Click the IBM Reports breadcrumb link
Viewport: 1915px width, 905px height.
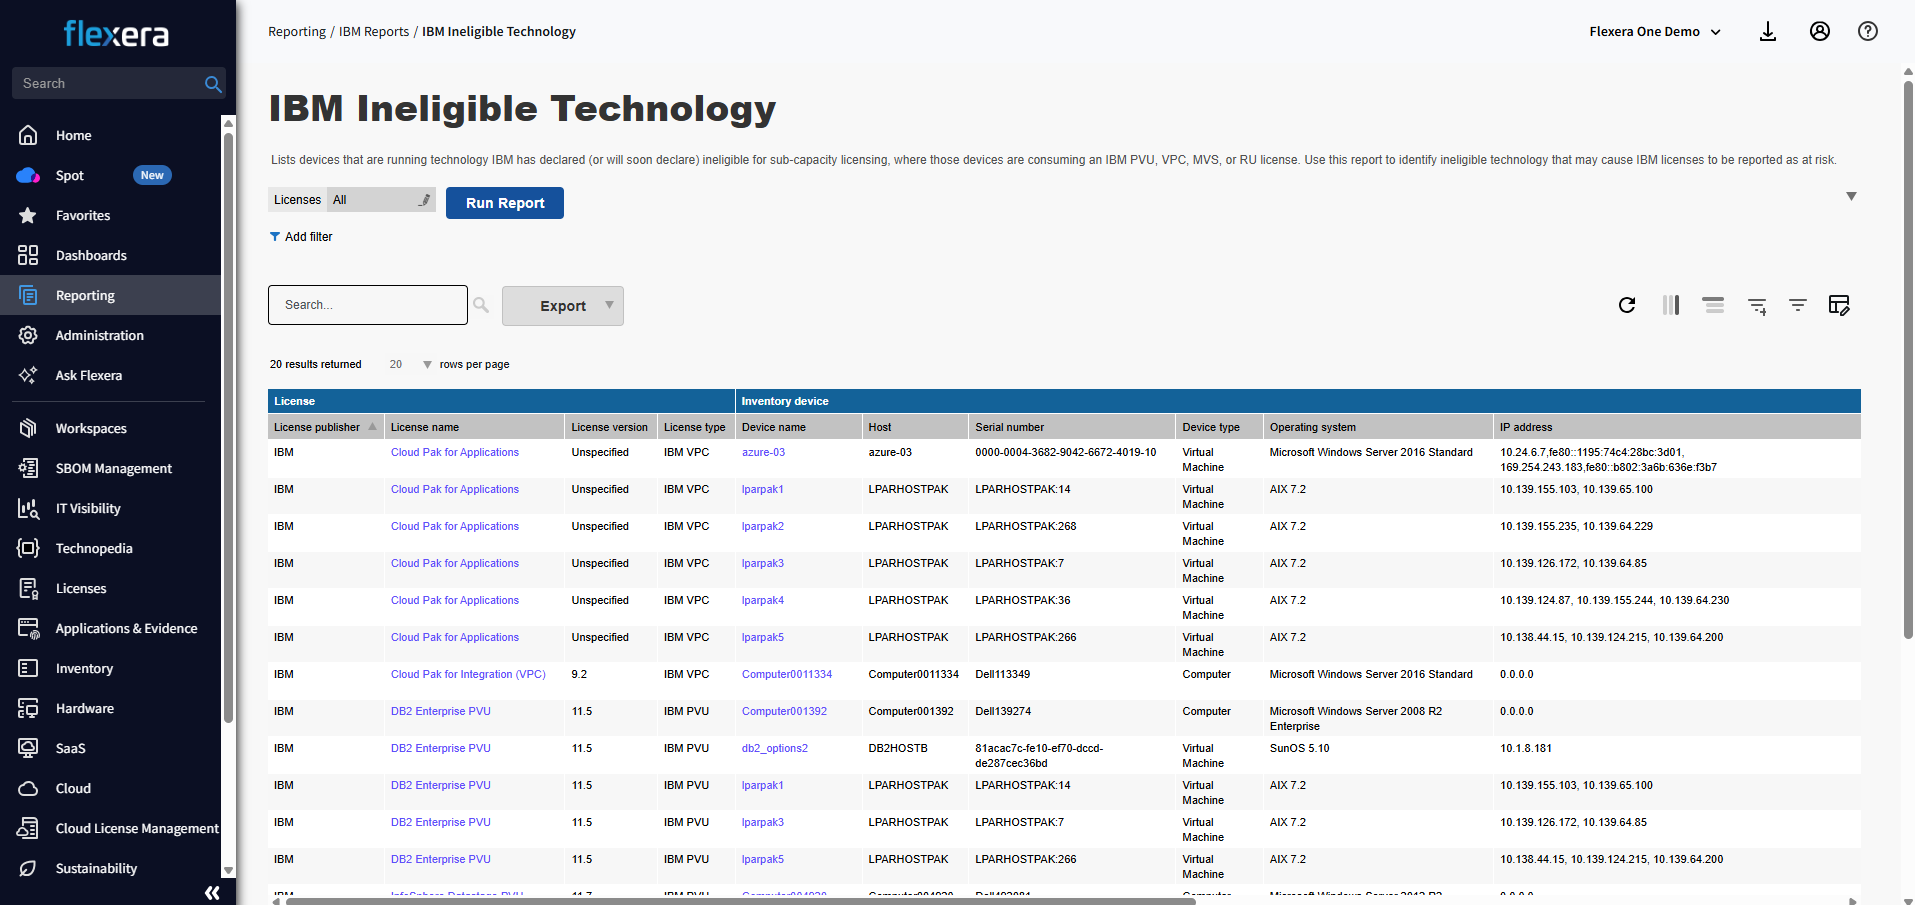(x=374, y=32)
